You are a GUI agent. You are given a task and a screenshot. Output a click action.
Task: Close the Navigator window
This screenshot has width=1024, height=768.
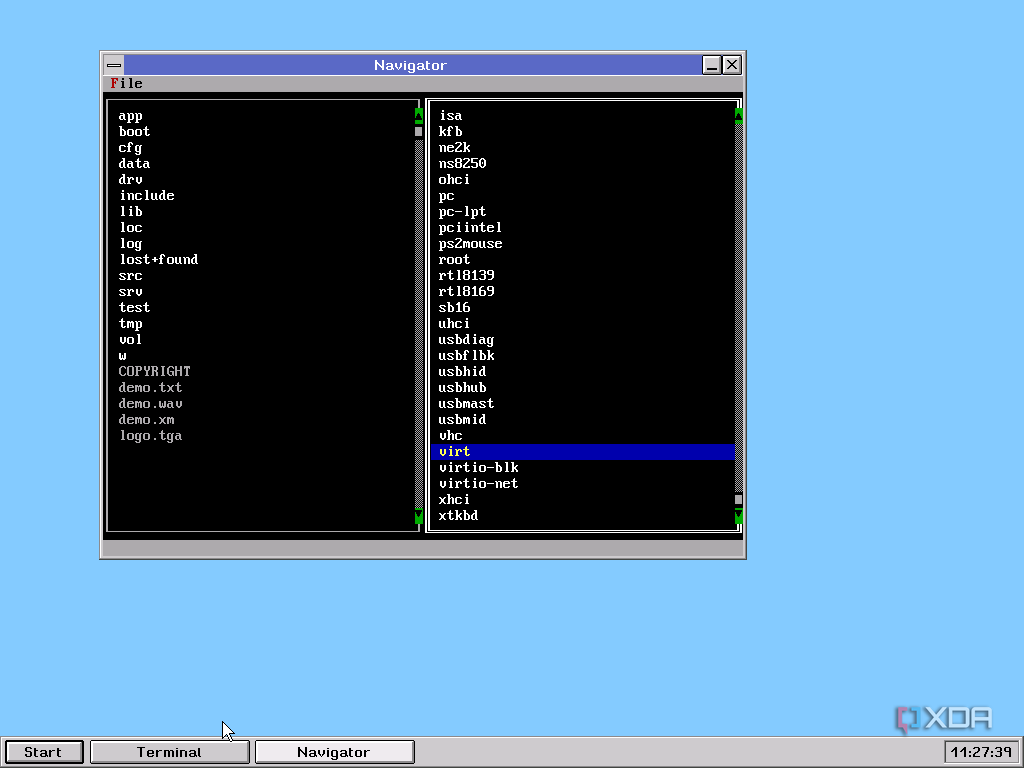pyautogui.click(x=732, y=65)
